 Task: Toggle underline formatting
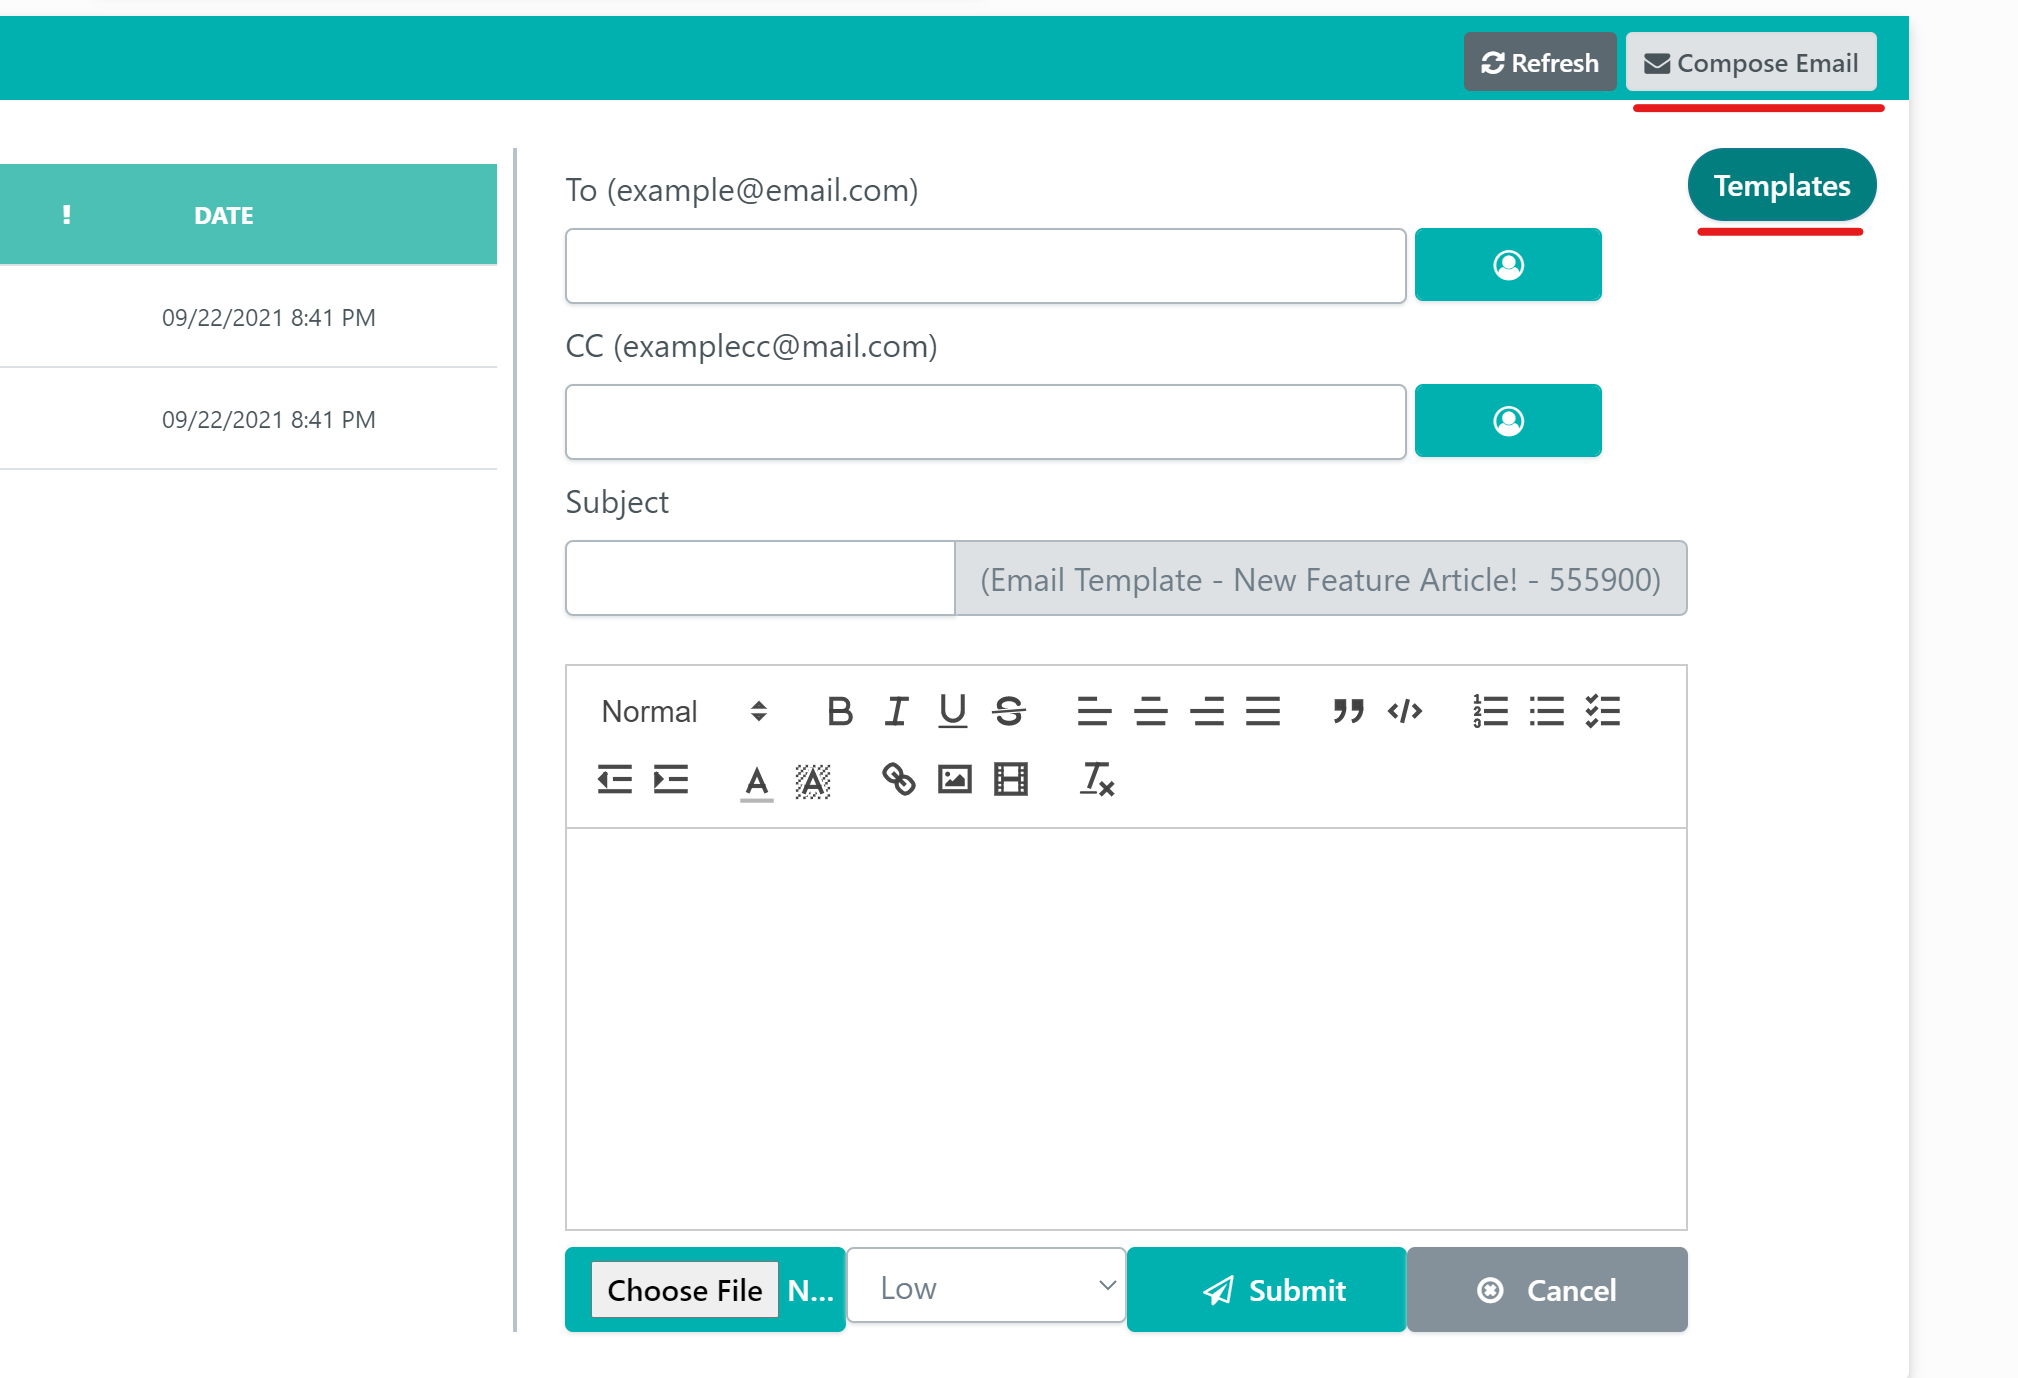coord(952,711)
